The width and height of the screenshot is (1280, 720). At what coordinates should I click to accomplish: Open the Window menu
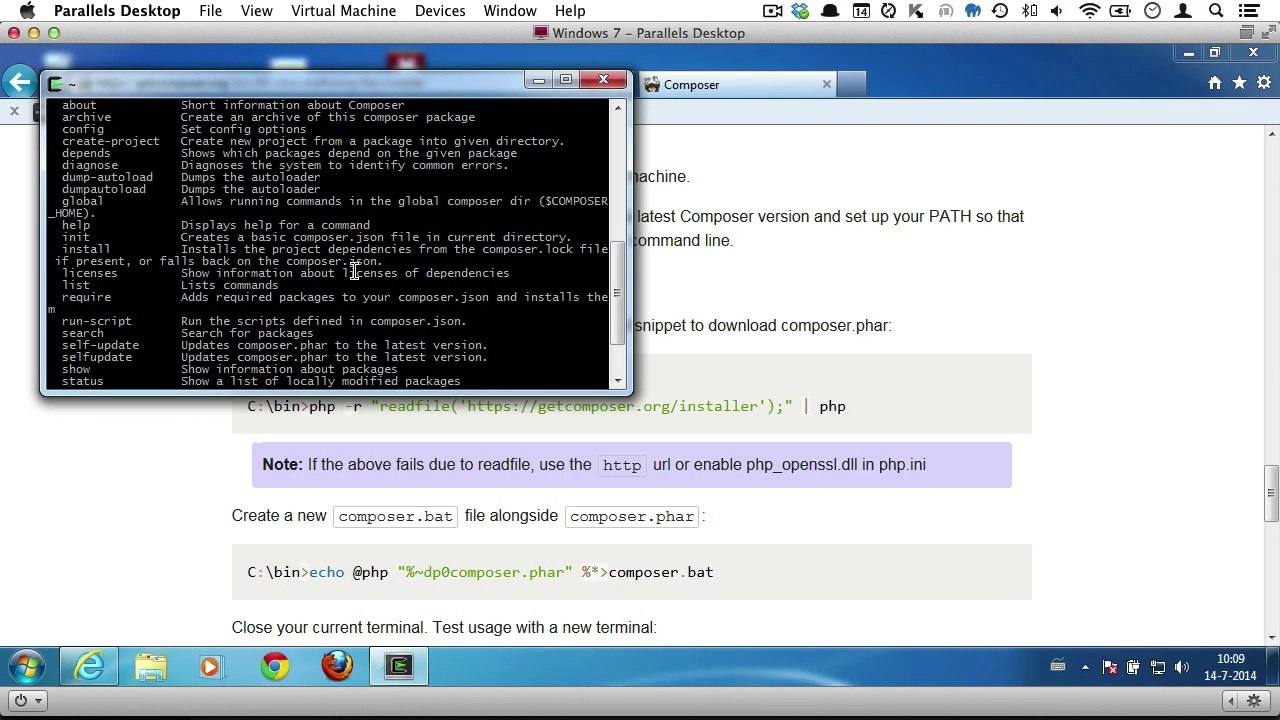510,11
